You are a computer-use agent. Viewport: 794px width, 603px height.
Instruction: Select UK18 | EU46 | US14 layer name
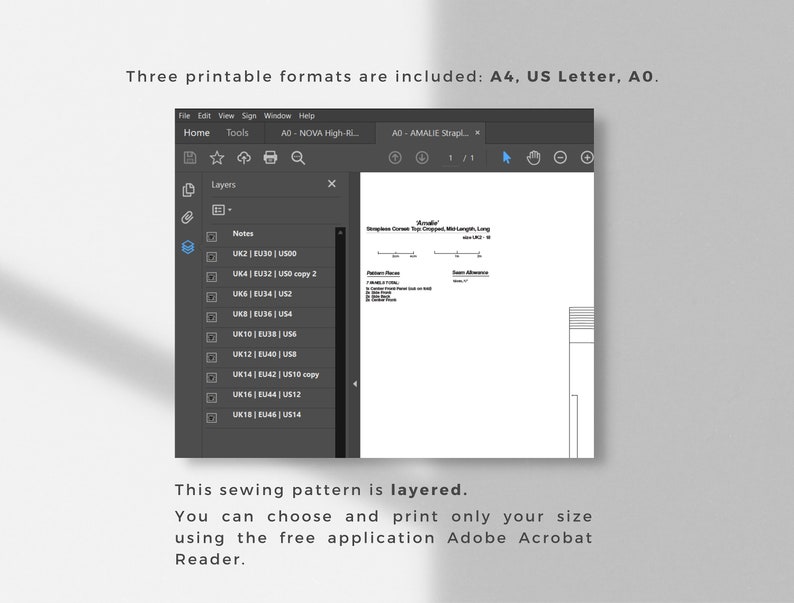click(266, 415)
